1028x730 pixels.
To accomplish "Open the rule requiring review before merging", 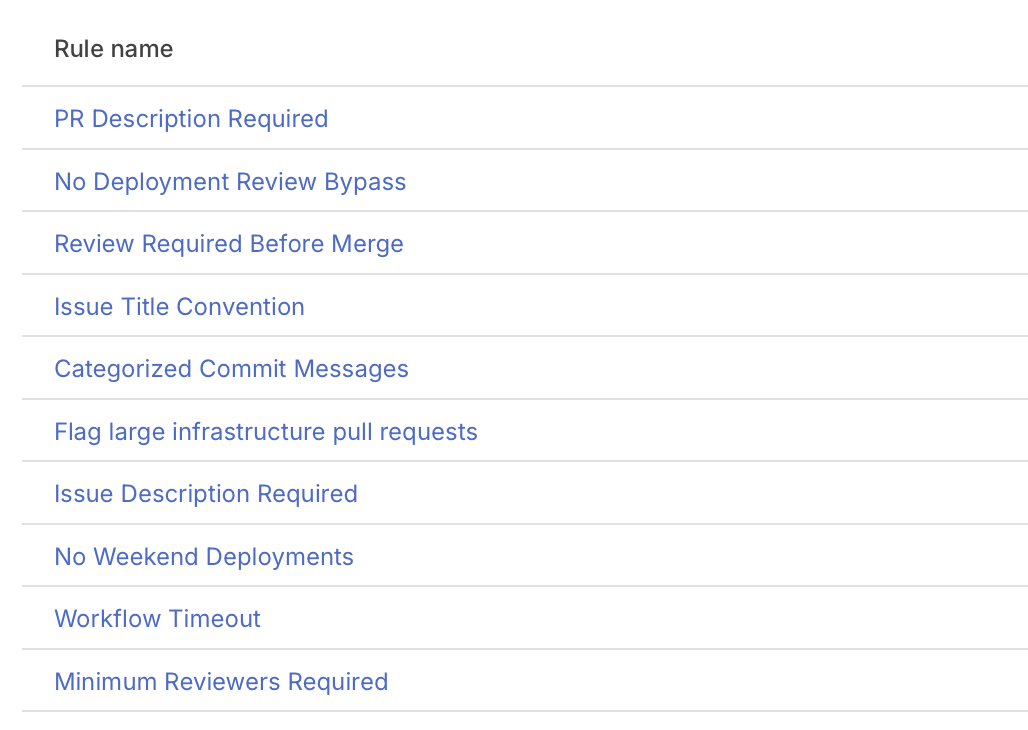I will coord(229,244).
